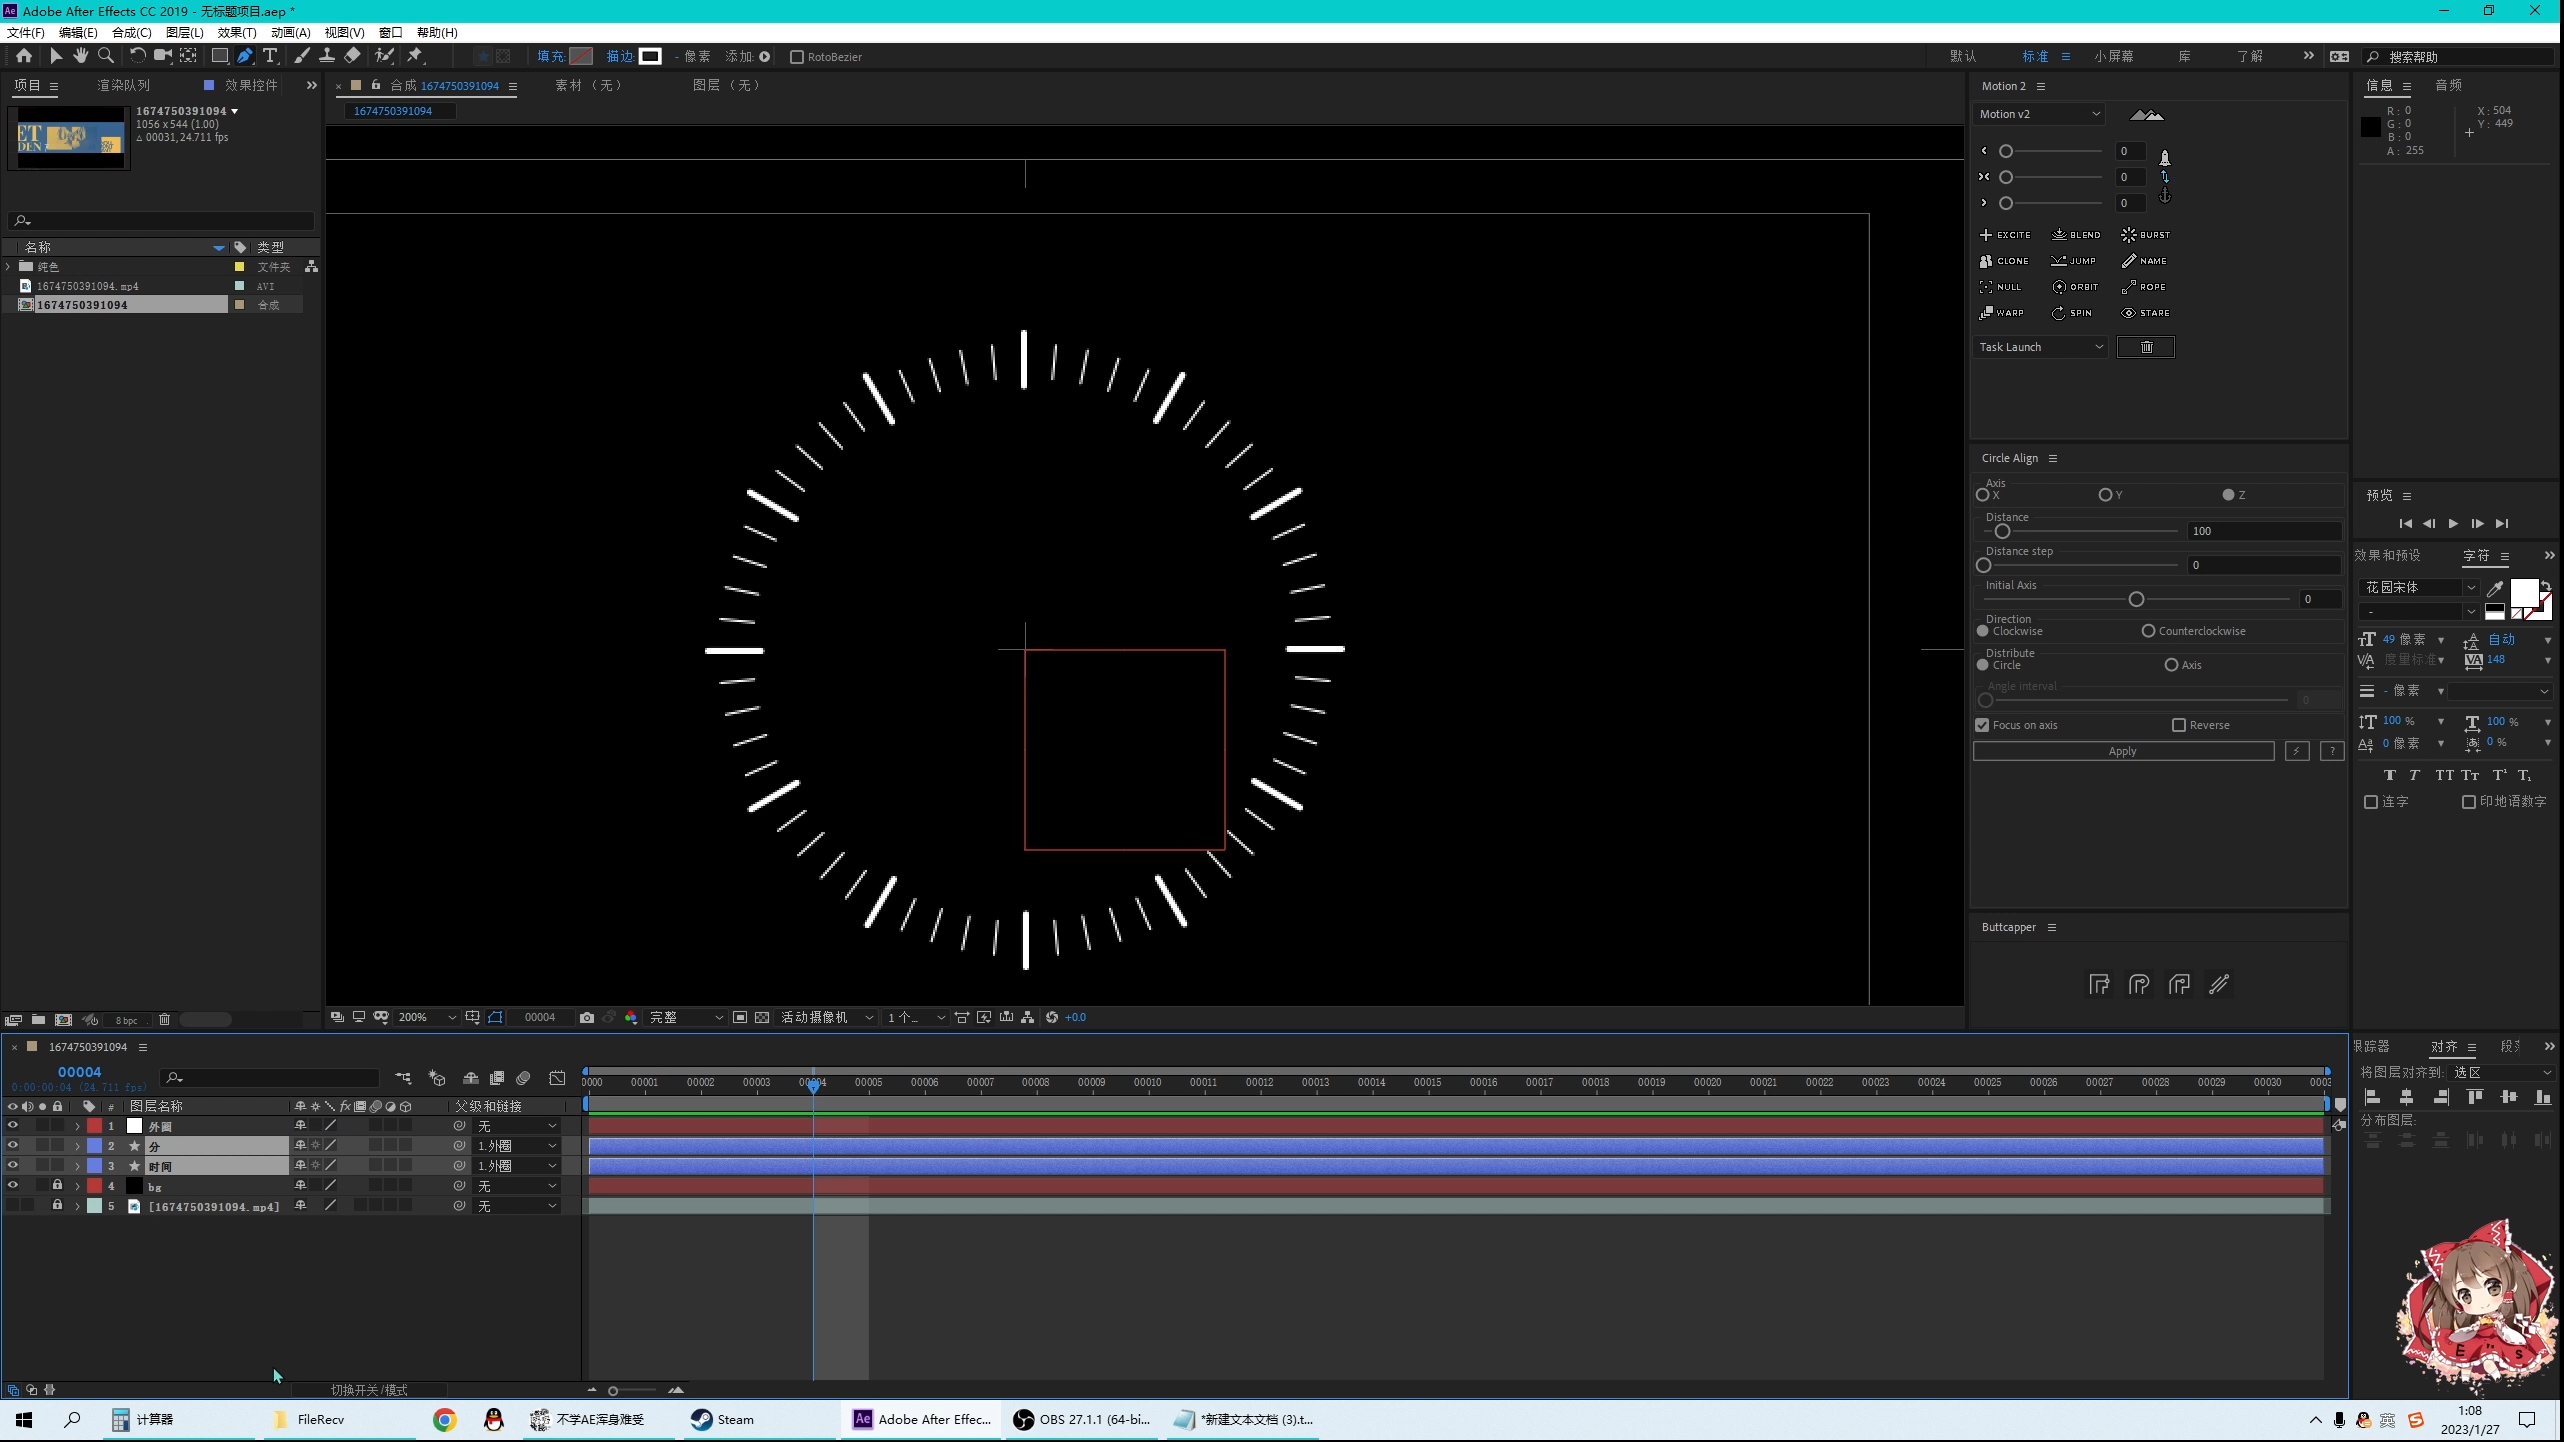
Task: Click the EXCITE button in Motion 2
Action: click(2005, 235)
